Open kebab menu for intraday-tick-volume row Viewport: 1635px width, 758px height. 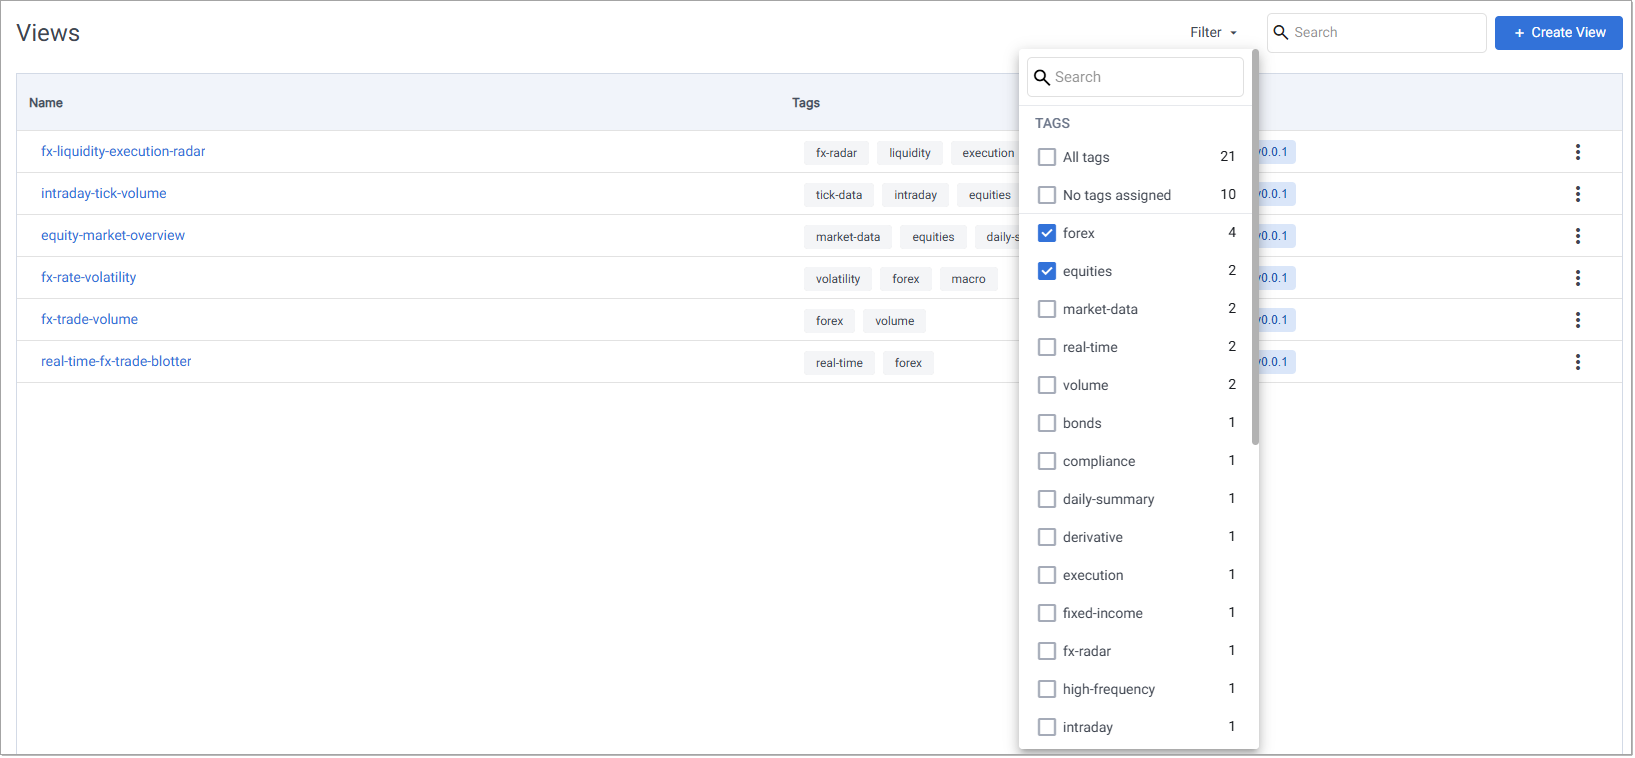click(x=1577, y=194)
